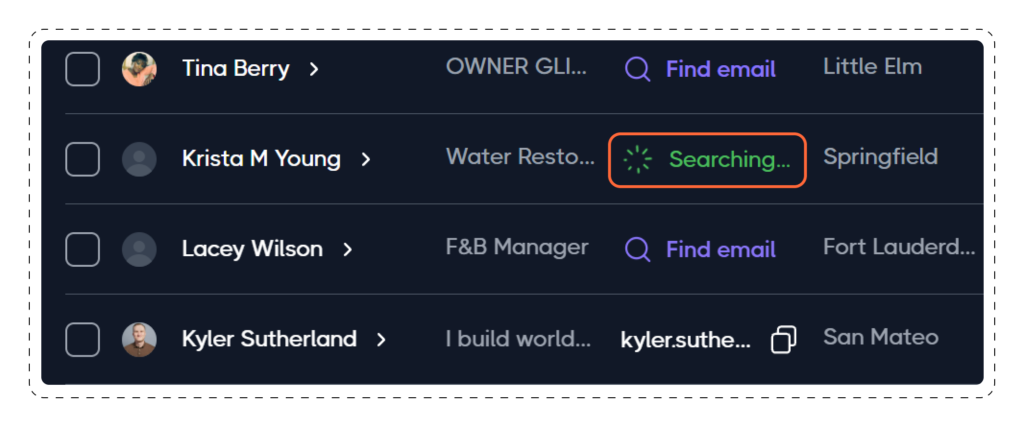Check the box for Lacey Wilson

82,249
